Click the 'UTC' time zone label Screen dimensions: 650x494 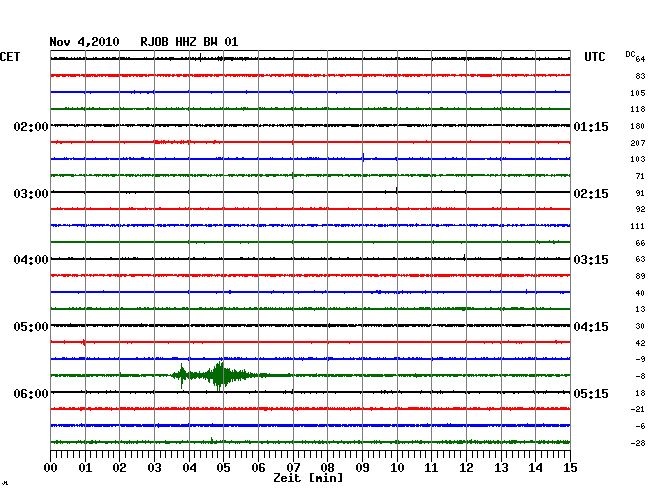tap(594, 57)
